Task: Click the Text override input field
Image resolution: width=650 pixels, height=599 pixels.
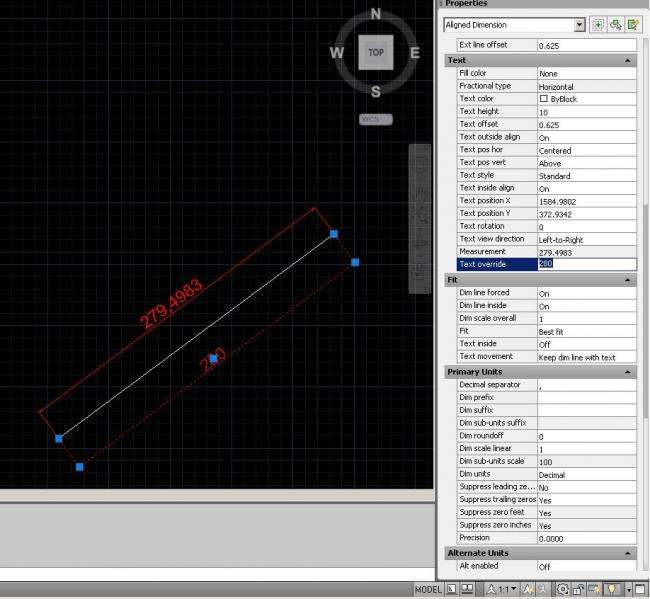Action: 586,265
